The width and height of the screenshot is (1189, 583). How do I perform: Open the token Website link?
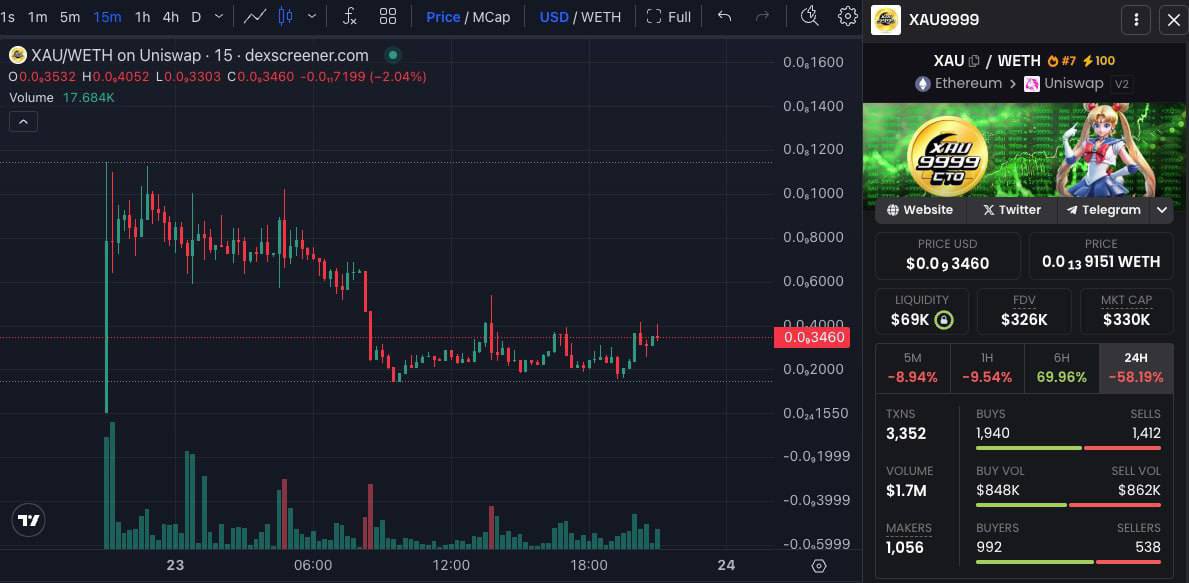[921, 210]
